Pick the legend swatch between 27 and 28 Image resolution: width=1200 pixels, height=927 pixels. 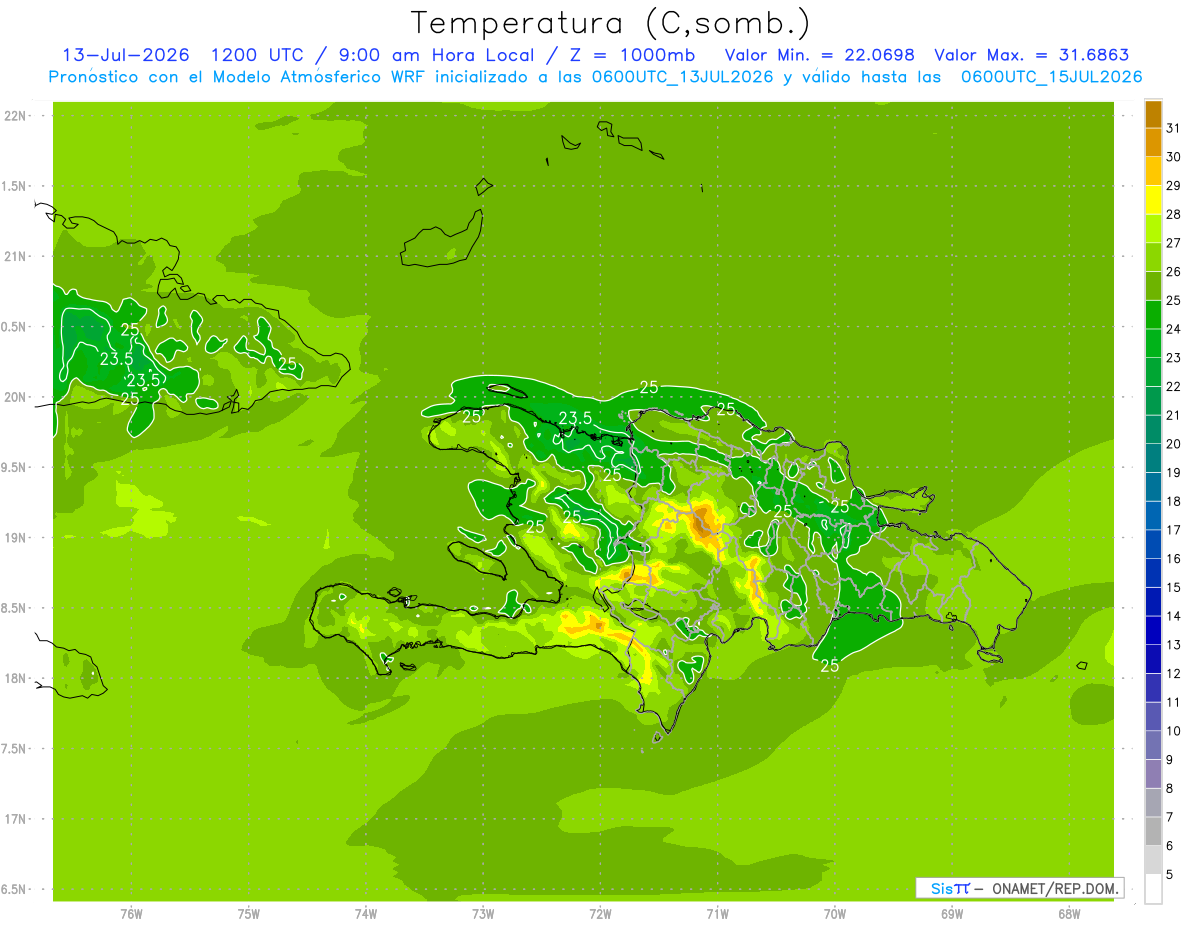[1153, 229]
